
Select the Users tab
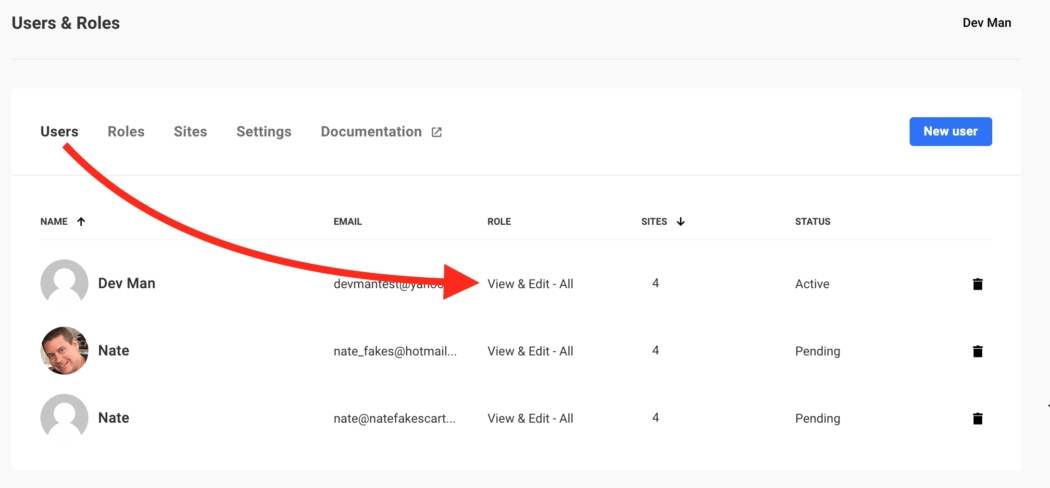pos(59,131)
